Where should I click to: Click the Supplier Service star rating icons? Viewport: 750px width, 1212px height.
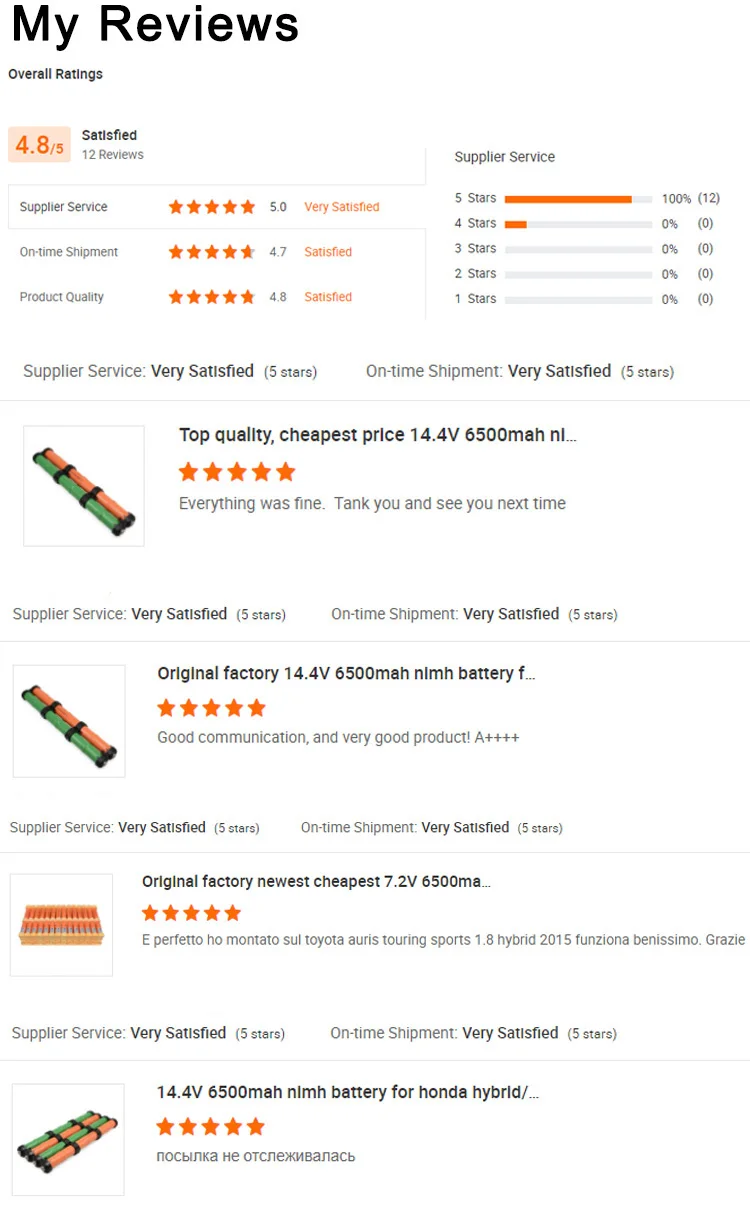pyautogui.click(x=211, y=207)
